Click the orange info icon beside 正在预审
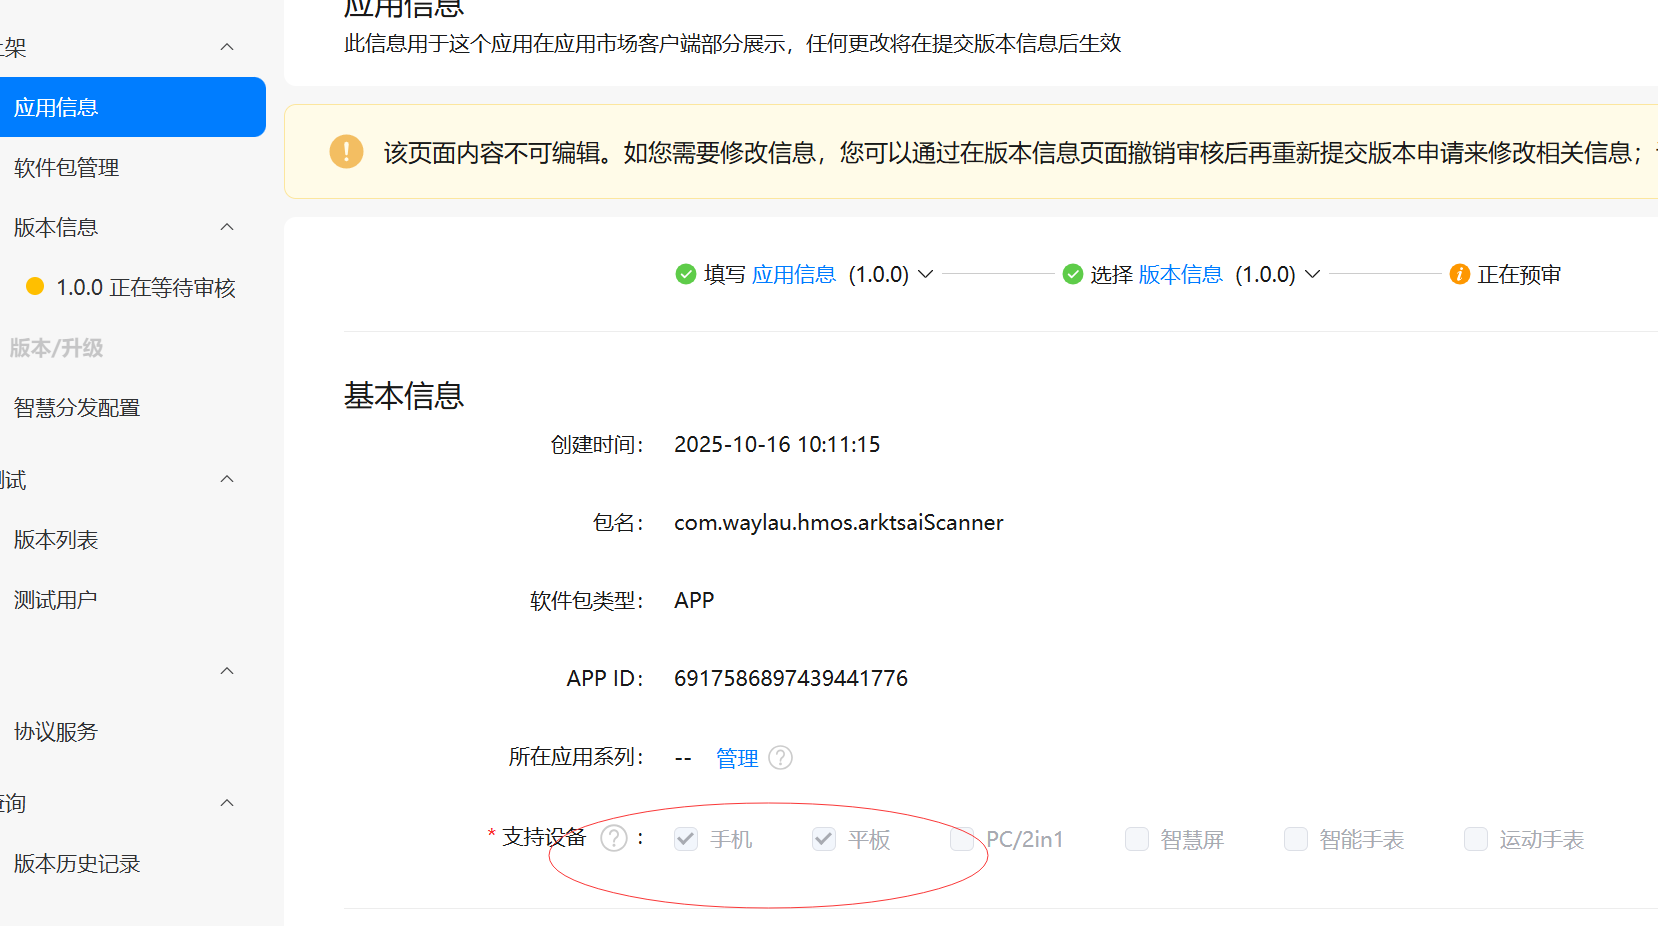 (x=1459, y=274)
